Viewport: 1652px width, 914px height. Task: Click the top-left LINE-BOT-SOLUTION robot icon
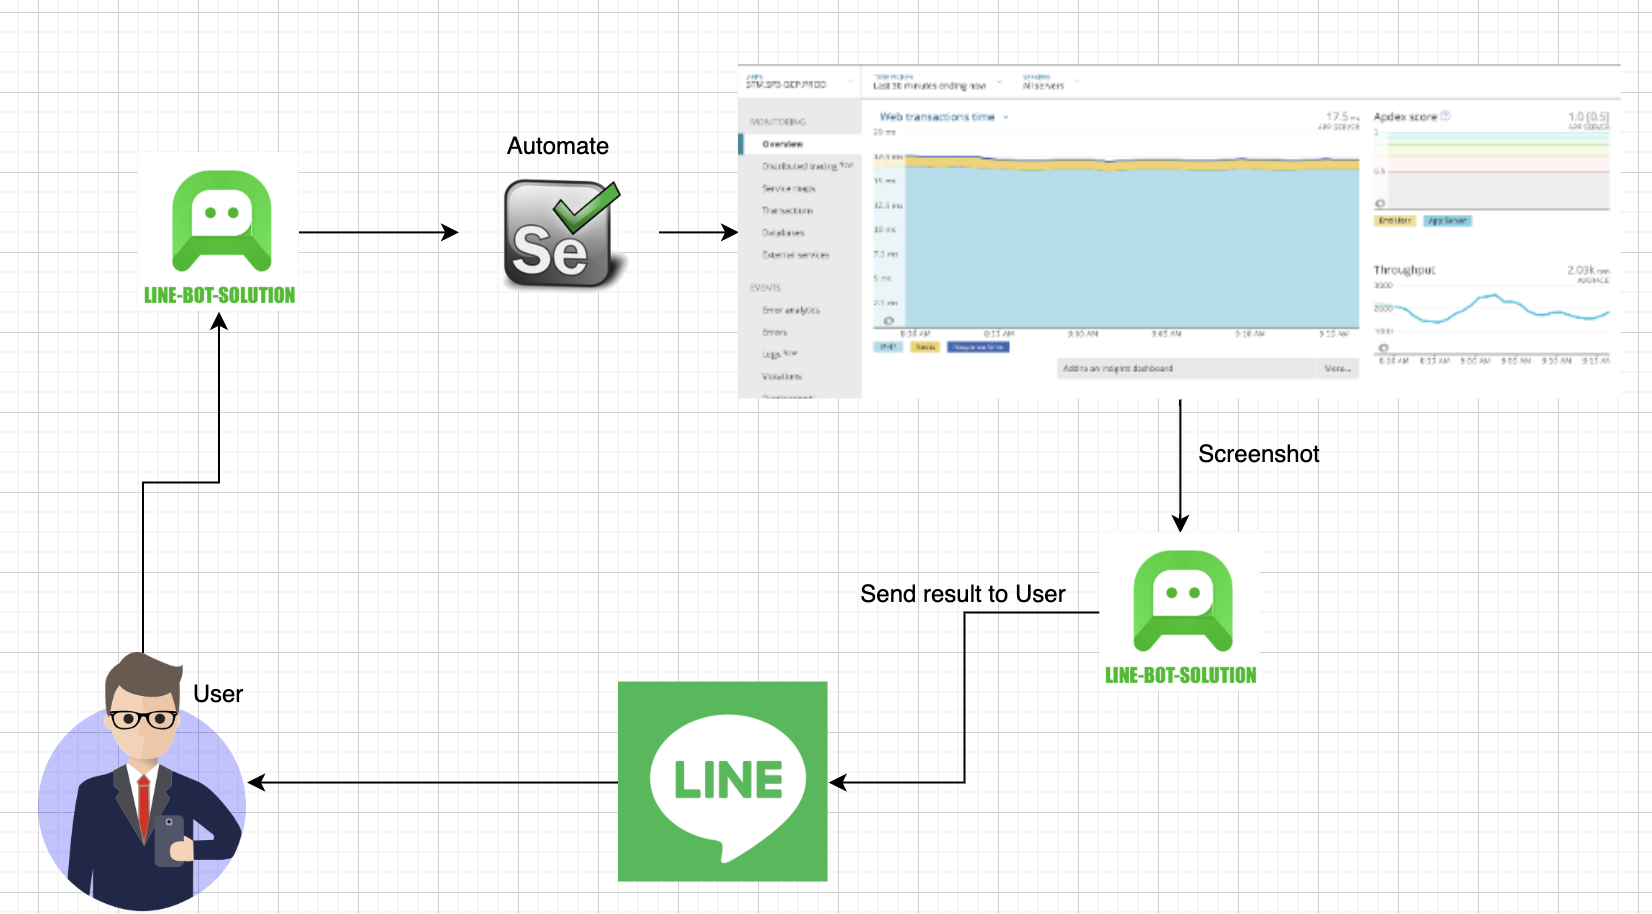coord(220,220)
